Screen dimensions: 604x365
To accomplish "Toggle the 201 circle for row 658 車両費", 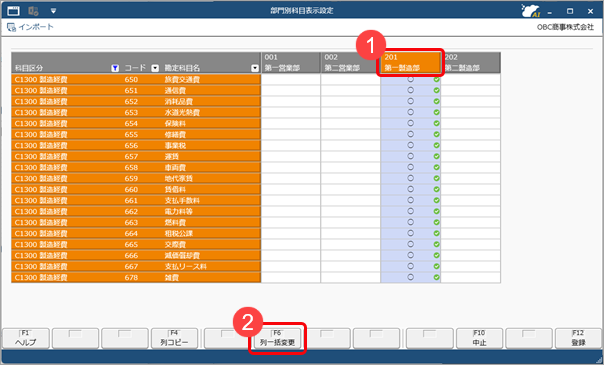I will [411, 167].
